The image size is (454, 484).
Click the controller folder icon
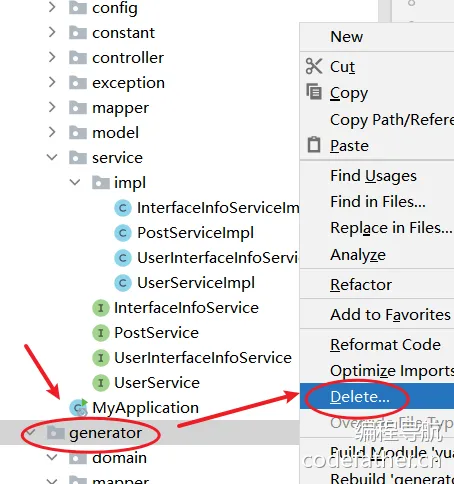point(78,57)
